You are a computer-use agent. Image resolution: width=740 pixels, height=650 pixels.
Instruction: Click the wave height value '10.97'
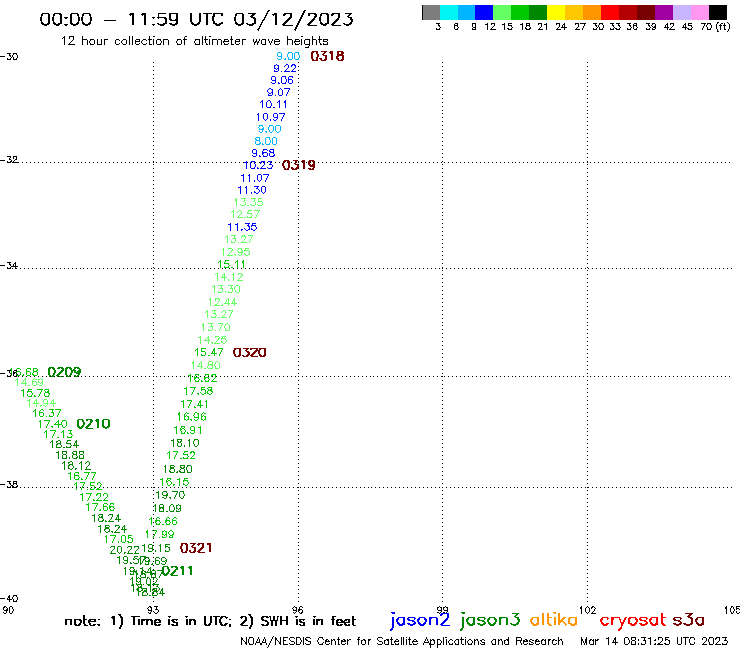pyautogui.click(x=270, y=117)
